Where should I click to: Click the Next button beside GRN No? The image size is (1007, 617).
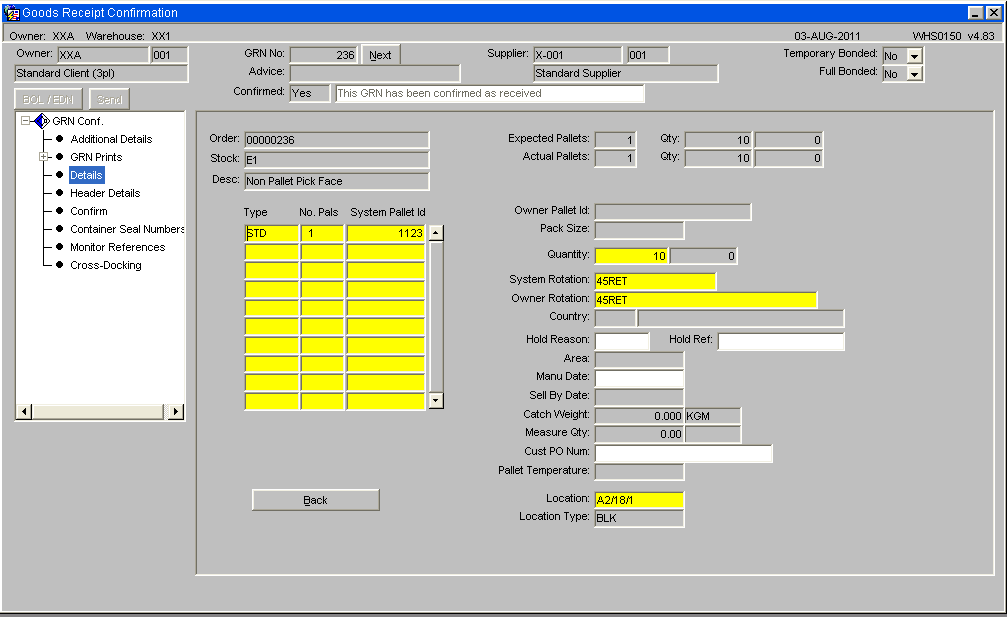click(x=380, y=55)
